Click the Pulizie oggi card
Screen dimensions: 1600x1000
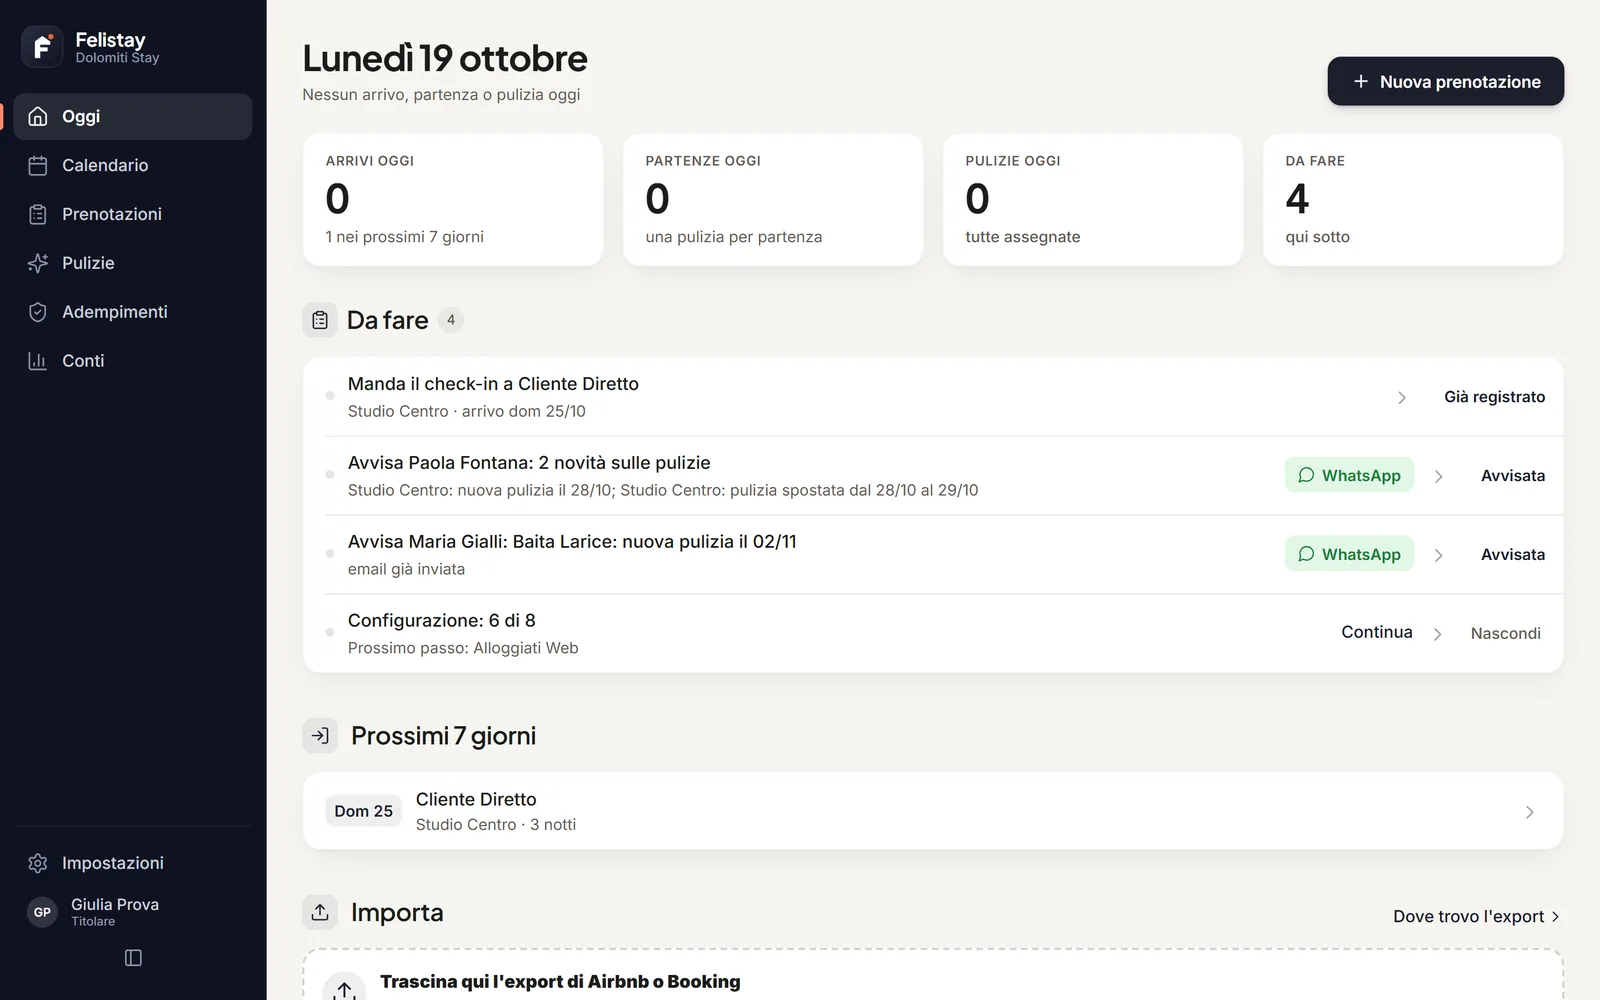[x=1093, y=200]
